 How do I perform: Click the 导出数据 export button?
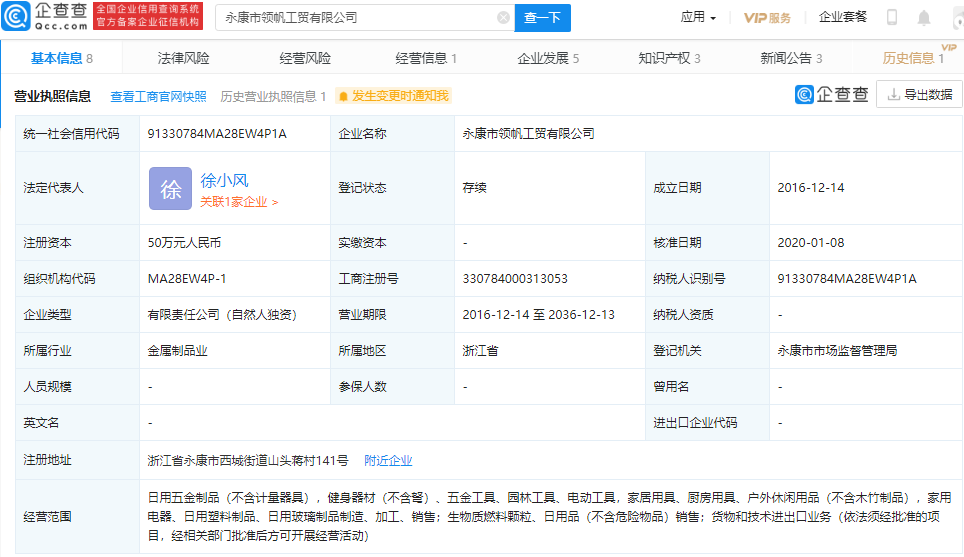919,95
